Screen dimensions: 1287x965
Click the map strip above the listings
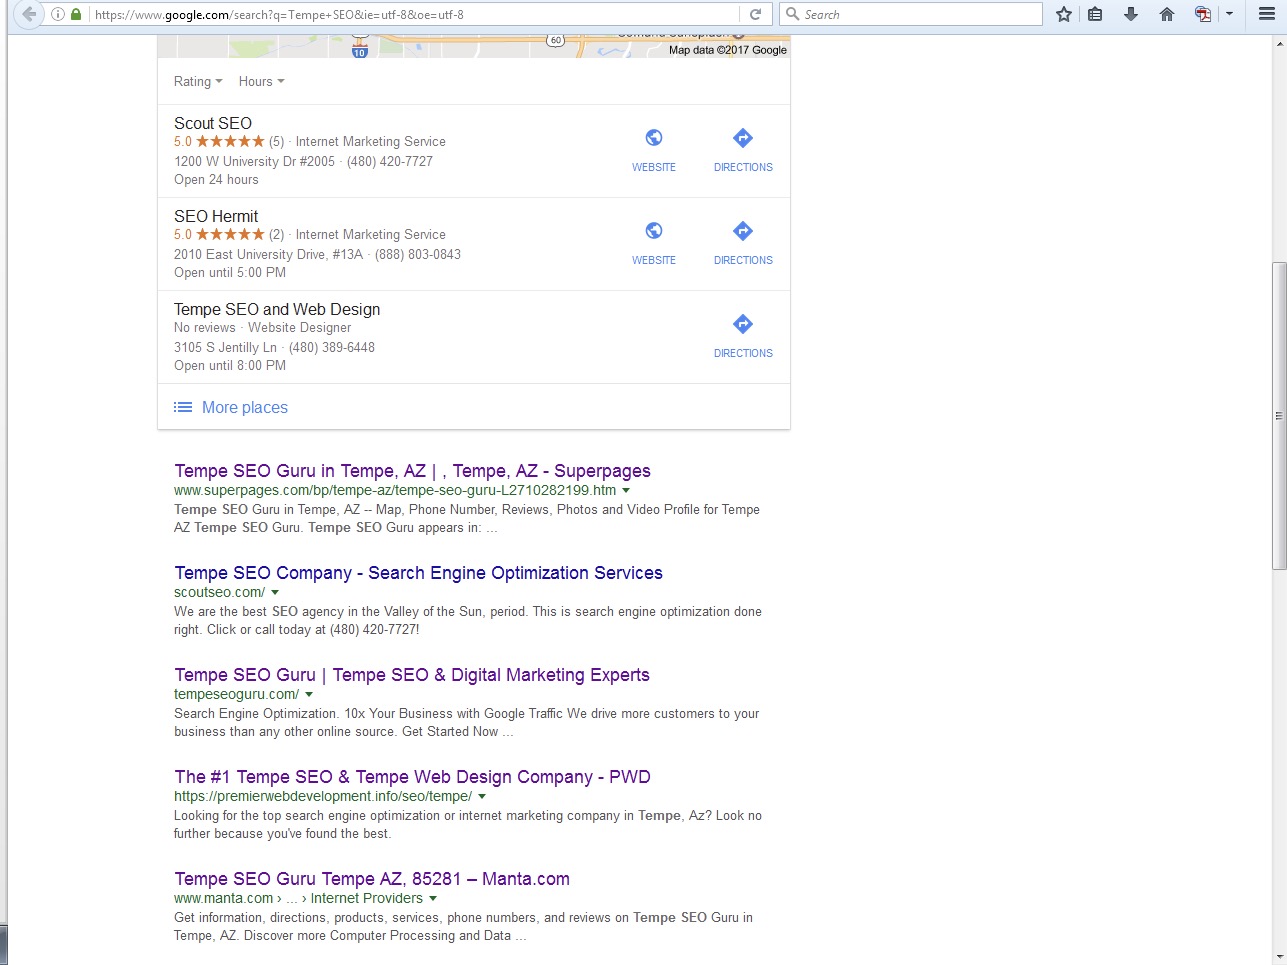(474, 46)
